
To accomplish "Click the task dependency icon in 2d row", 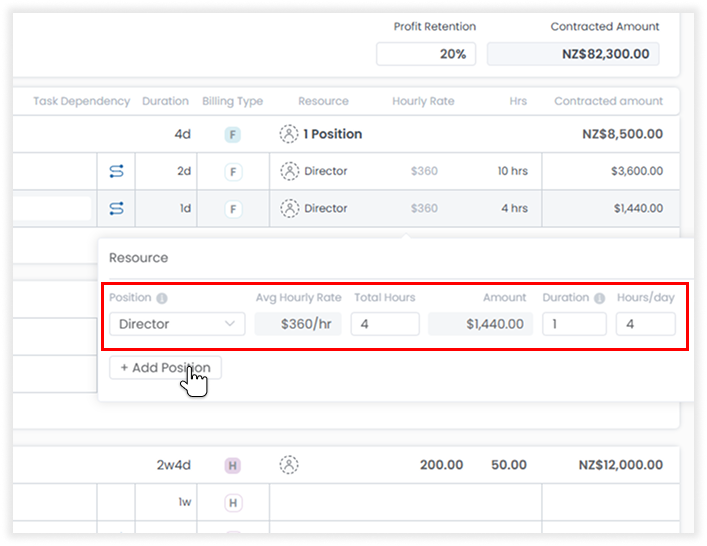I will (x=116, y=171).
